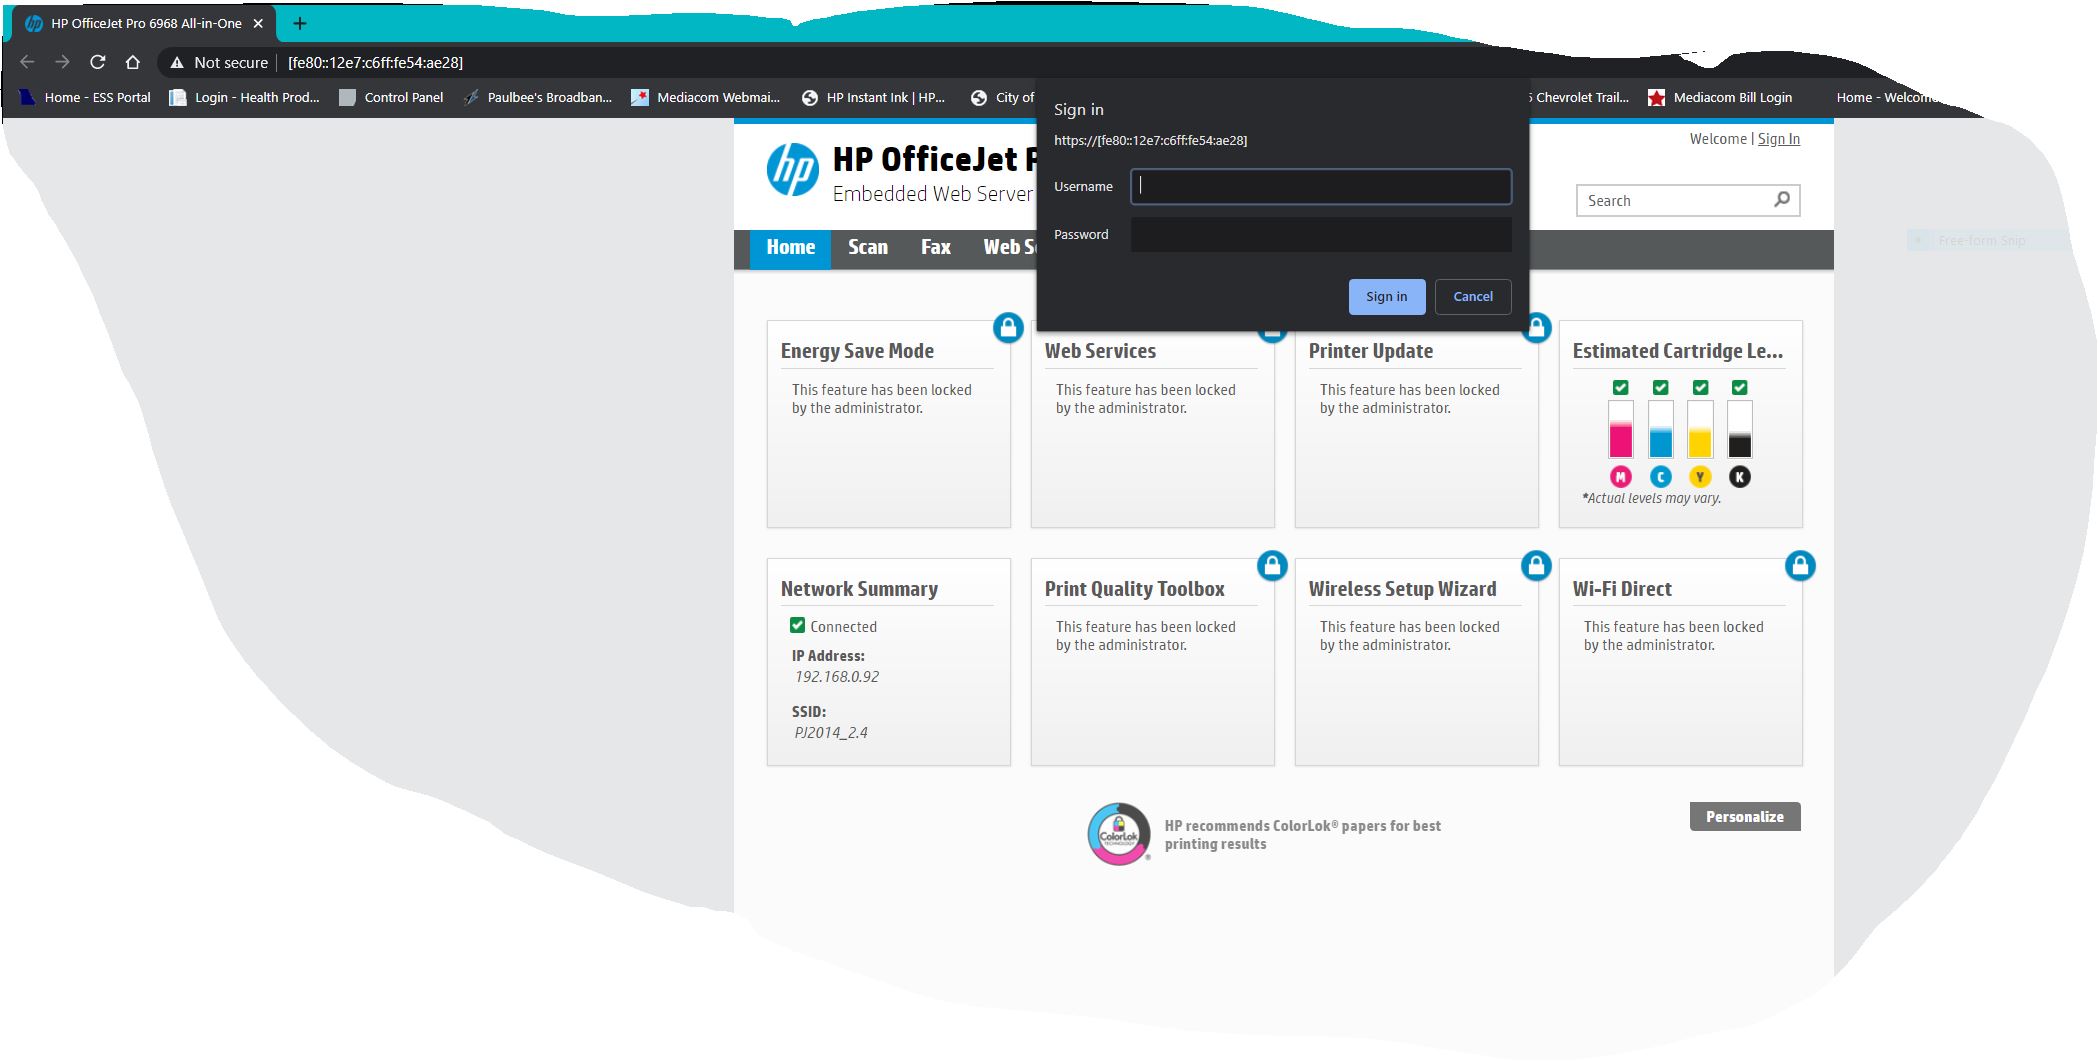Click the "Actual levels may vary" note

coord(1652,498)
